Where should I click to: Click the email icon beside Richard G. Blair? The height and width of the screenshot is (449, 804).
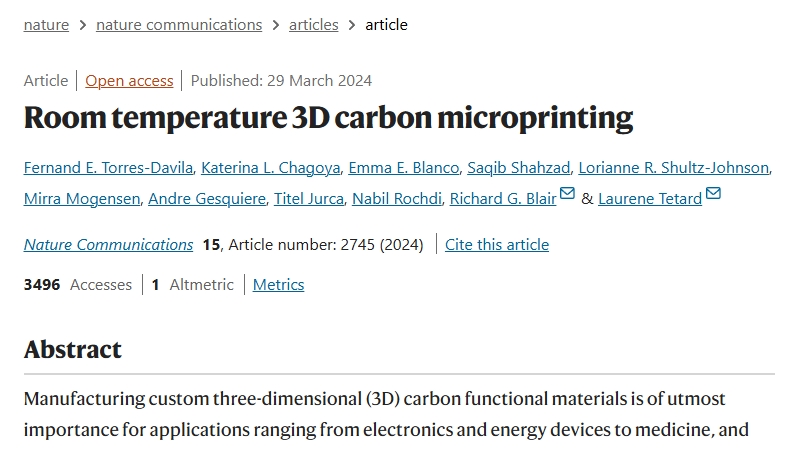tap(567, 194)
